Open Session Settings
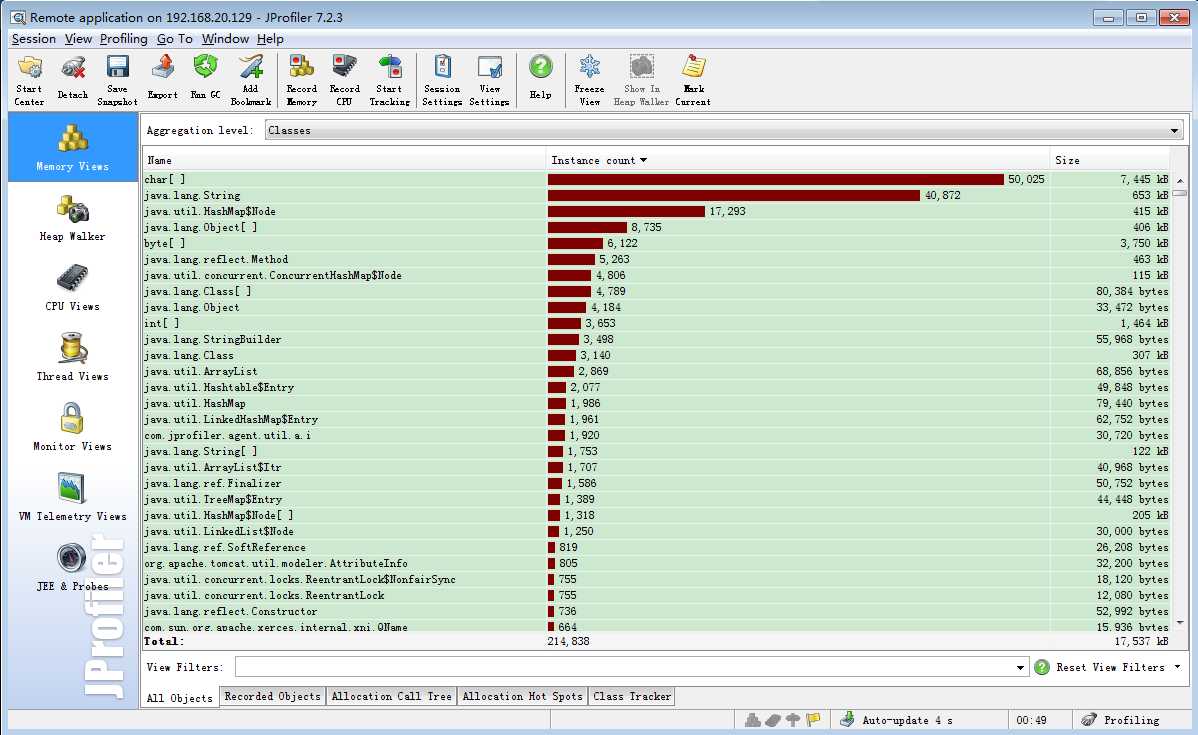1198x735 pixels. click(x=442, y=80)
